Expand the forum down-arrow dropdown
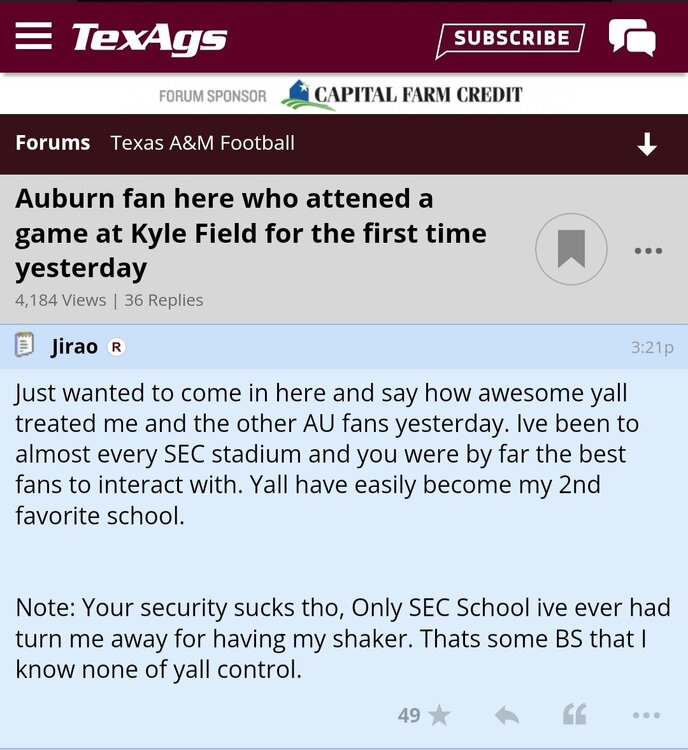688x750 pixels. 647,145
